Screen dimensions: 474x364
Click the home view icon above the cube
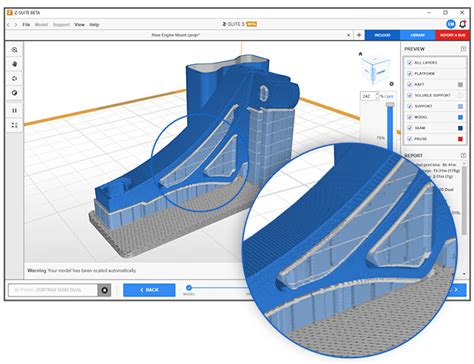(x=360, y=54)
